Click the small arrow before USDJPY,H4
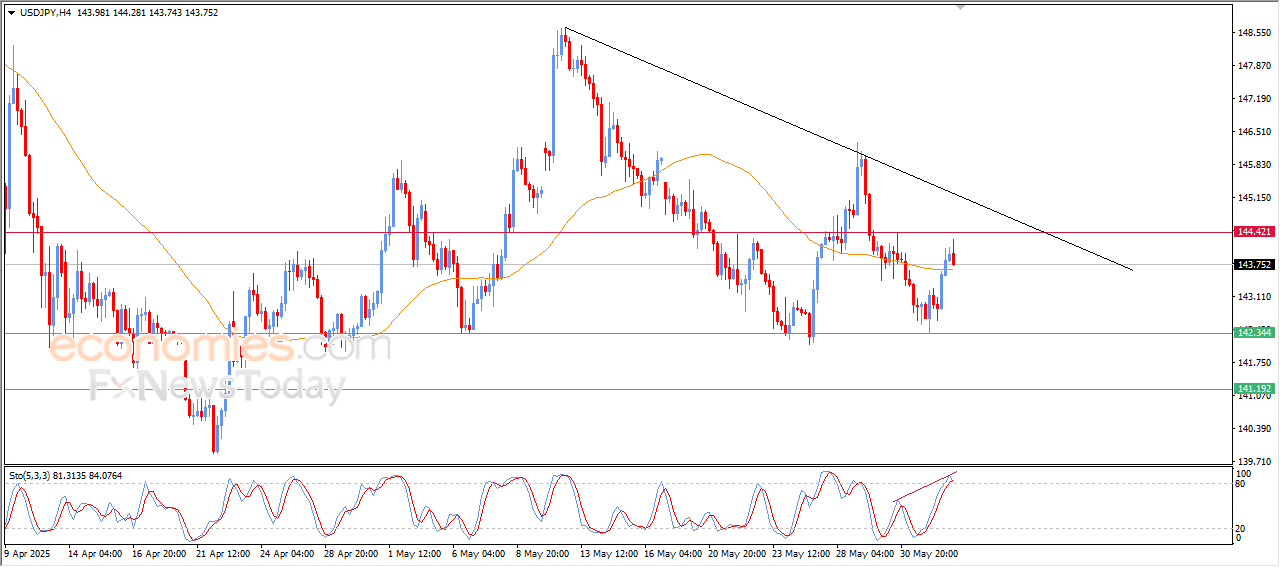This screenshot has width=1280, height=567. point(12,13)
